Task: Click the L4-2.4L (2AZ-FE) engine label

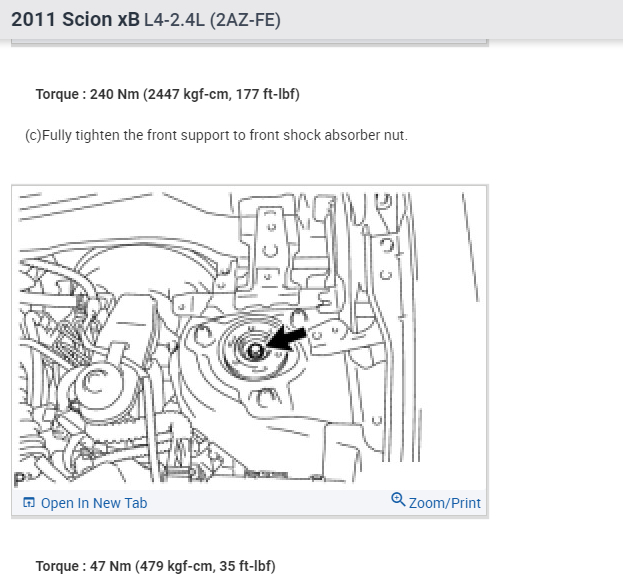Action: [212, 20]
